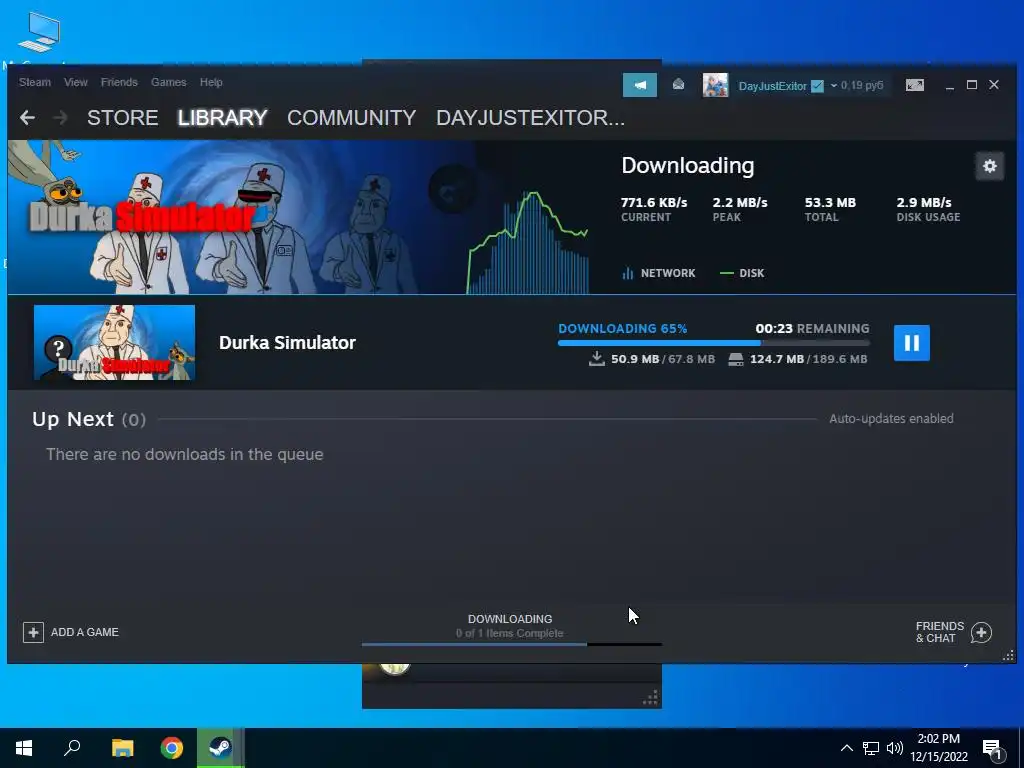Click the ADD A GAME label
Screen dimensions: 1024x768
[85, 632]
